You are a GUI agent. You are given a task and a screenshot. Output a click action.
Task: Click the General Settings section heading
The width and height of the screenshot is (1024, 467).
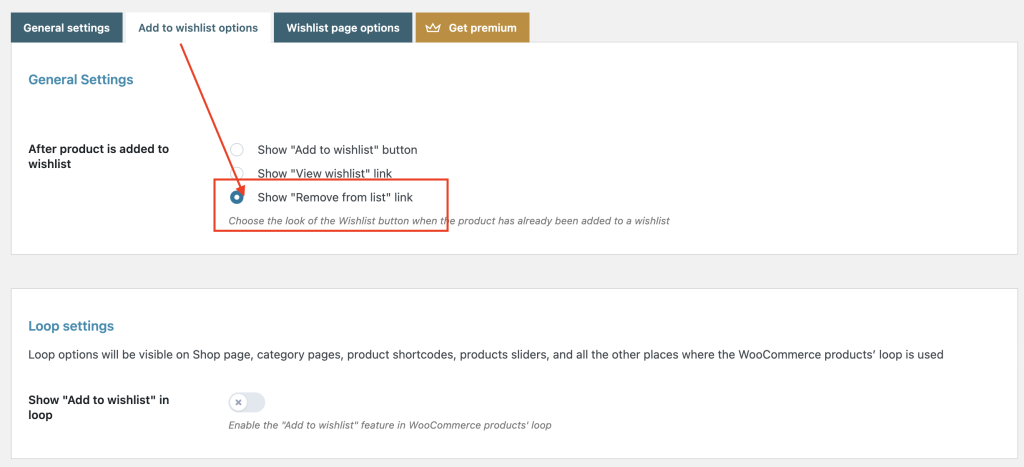(81, 80)
